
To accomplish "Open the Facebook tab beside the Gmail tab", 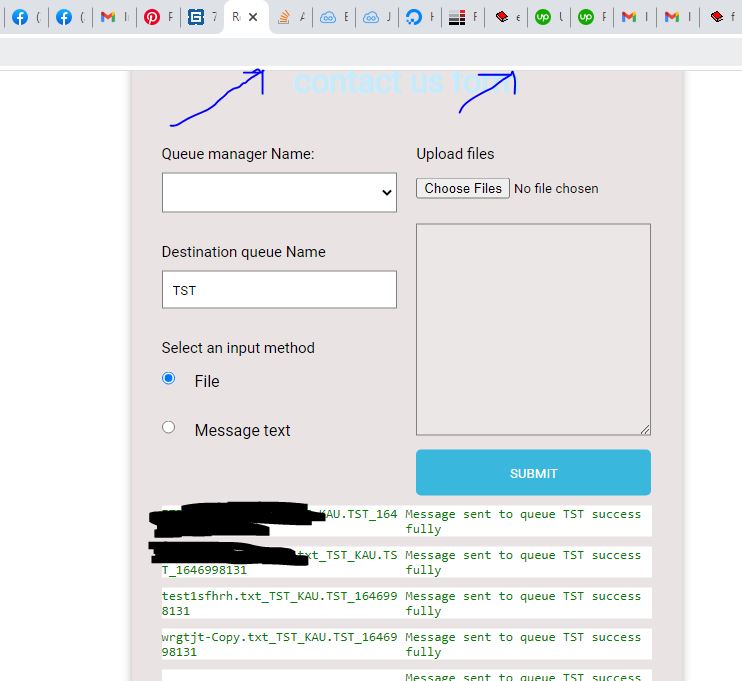I will (x=70, y=18).
